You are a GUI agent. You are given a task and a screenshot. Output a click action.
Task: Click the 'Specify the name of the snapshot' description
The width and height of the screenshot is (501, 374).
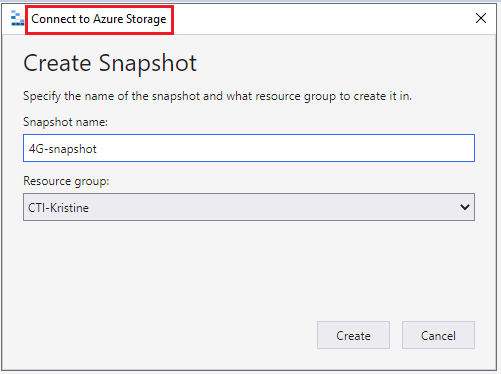[x=217, y=96]
